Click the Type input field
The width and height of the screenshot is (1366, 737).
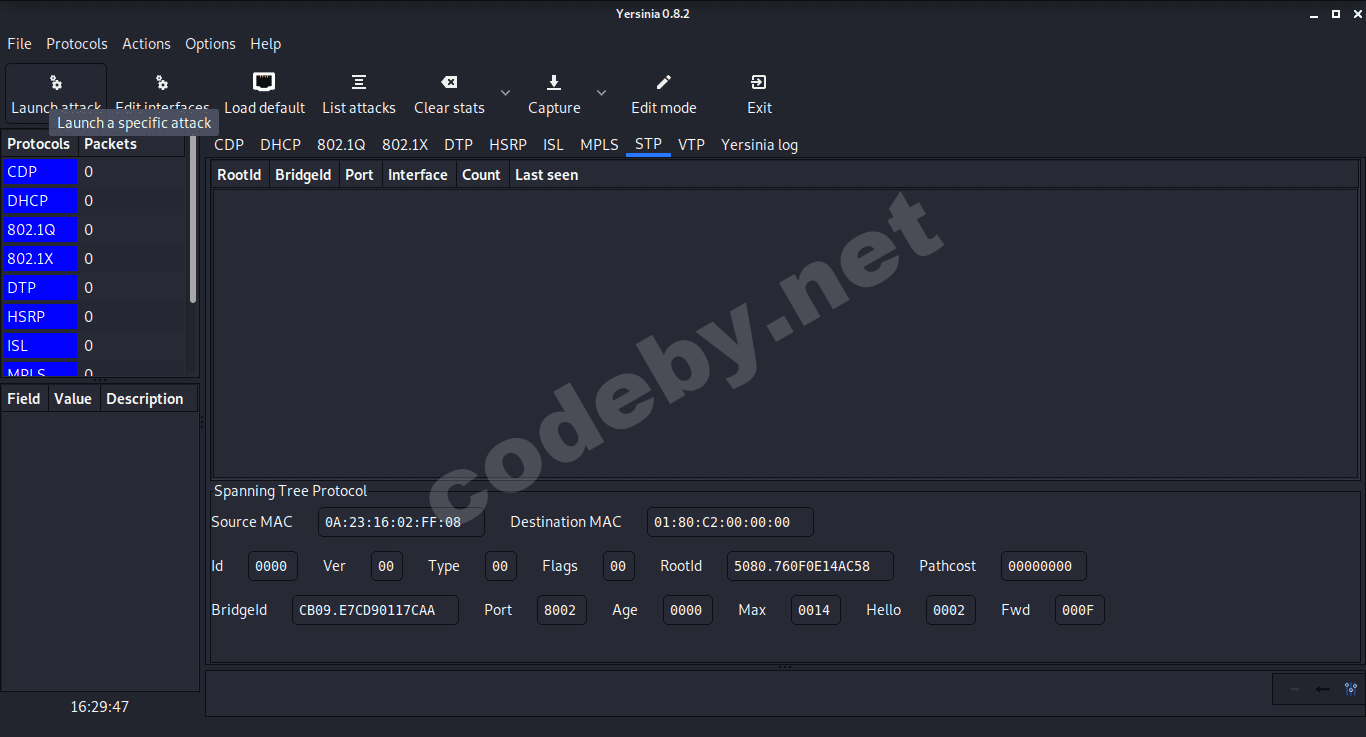(x=501, y=566)
